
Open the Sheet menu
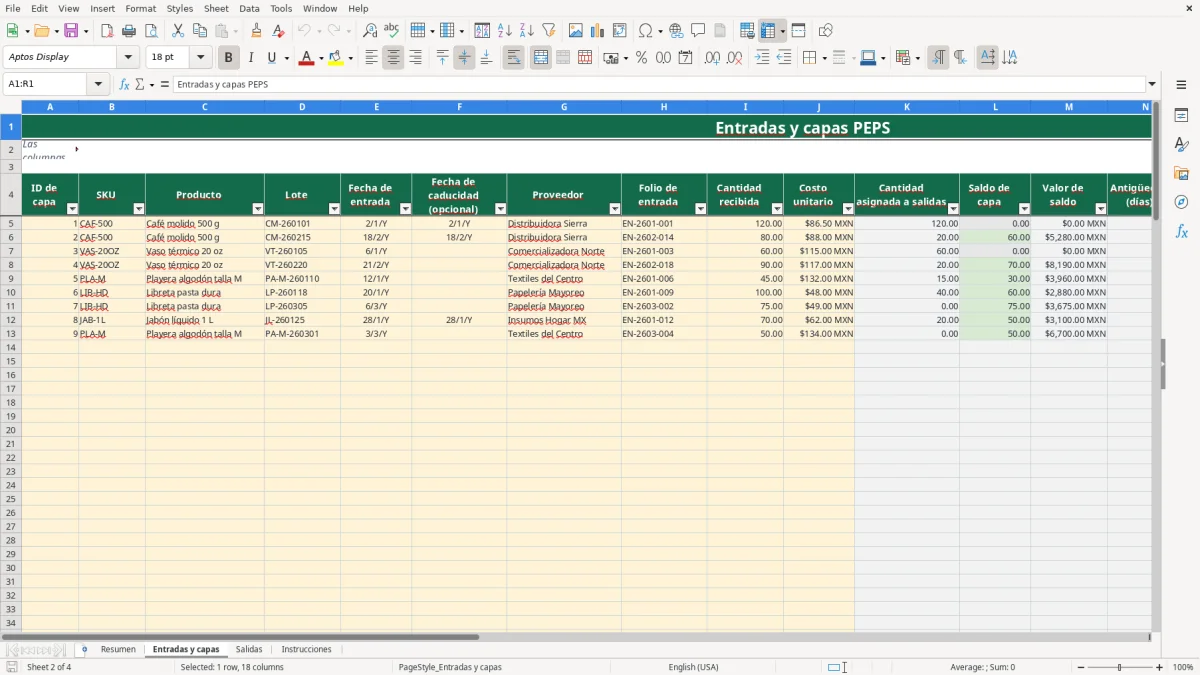click(216, 8)
